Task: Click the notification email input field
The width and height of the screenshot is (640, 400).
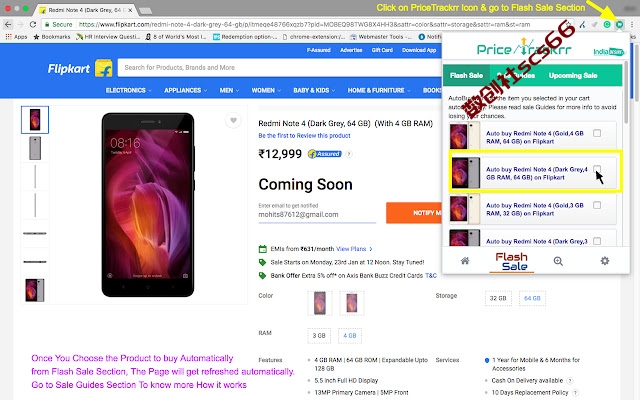Action: coord(317,215)
